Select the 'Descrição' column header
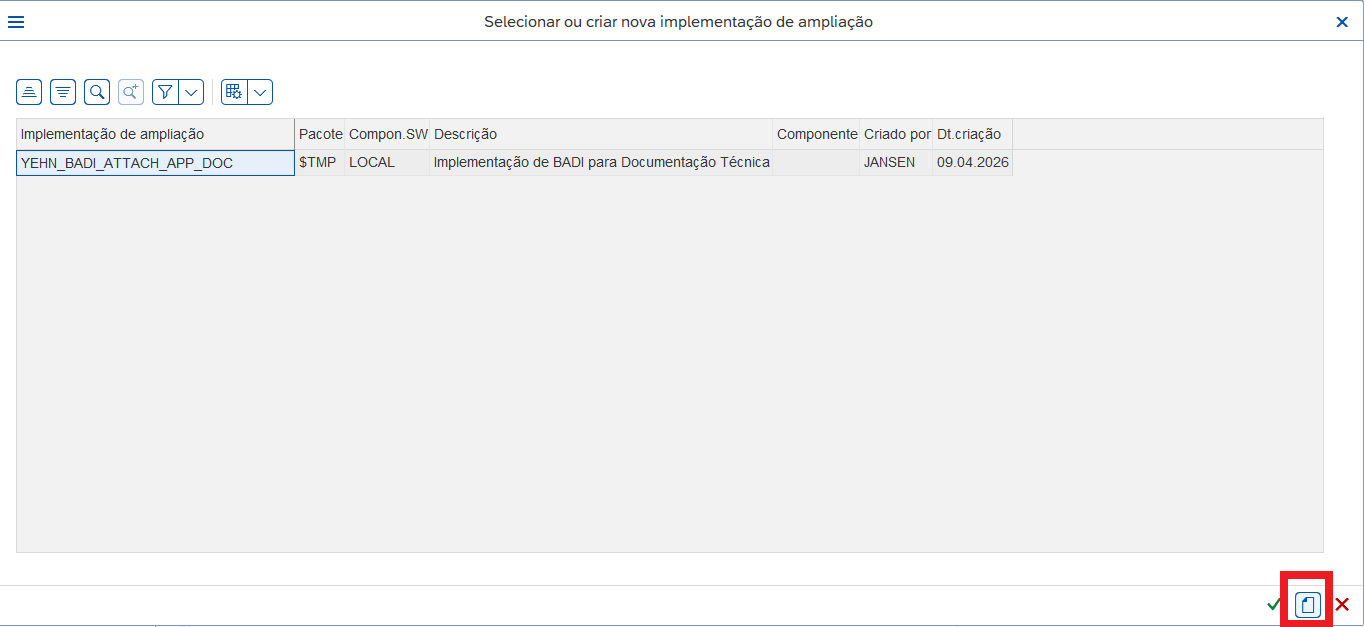 [x=601, y=134]
